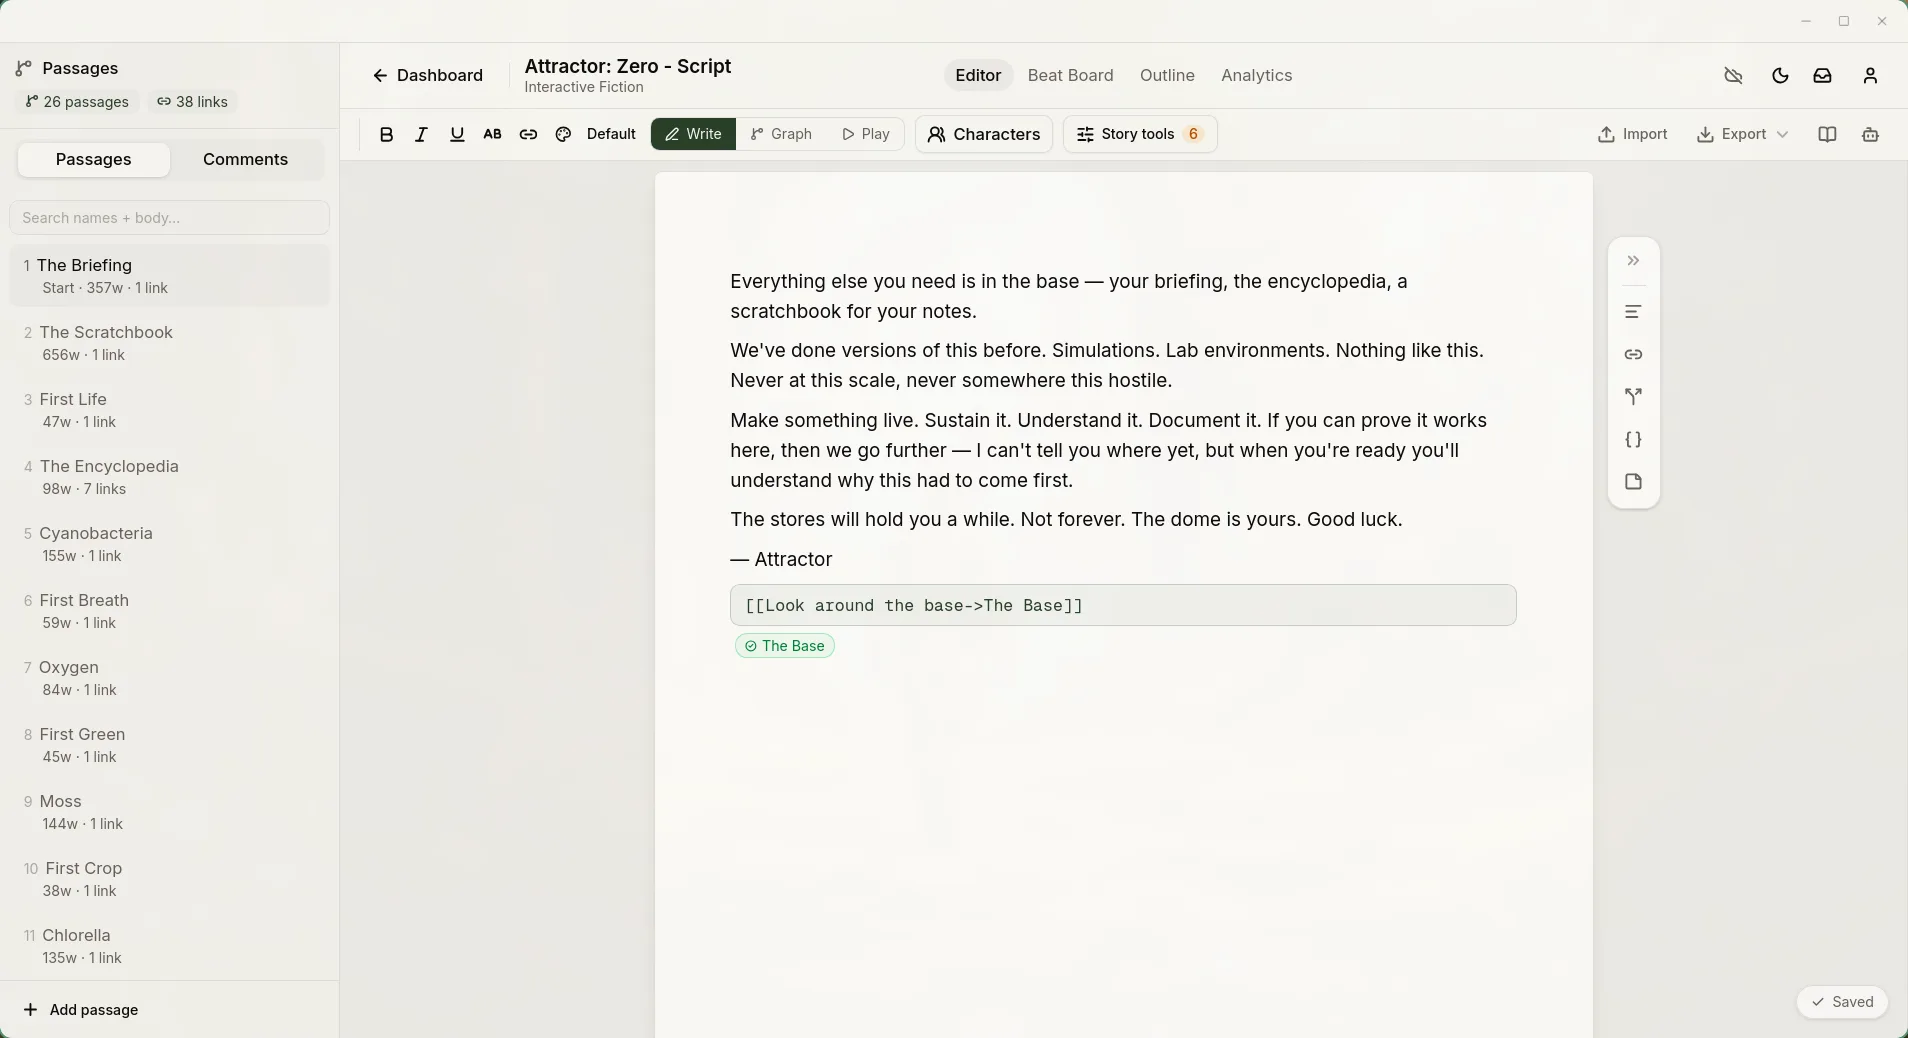
Task: Toggle italic formatting
Action: tap(421, 134)
